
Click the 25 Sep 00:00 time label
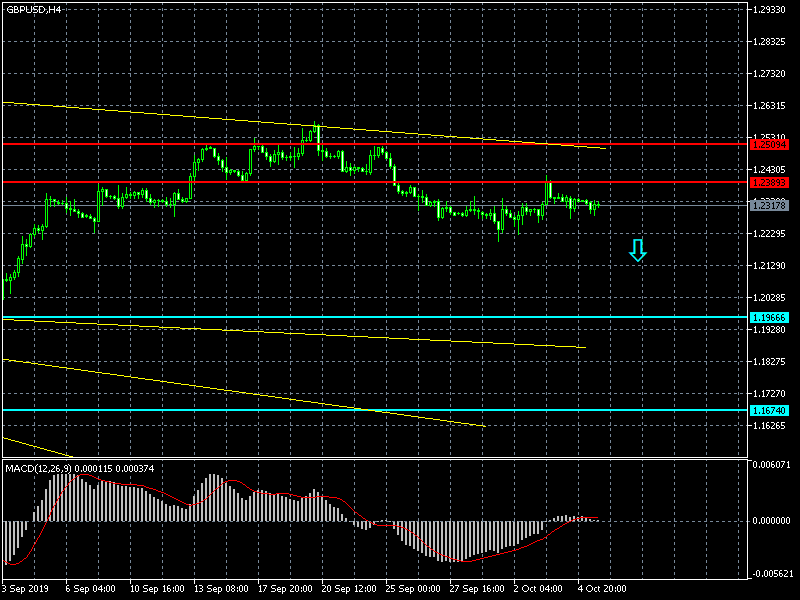click(415, 589)
